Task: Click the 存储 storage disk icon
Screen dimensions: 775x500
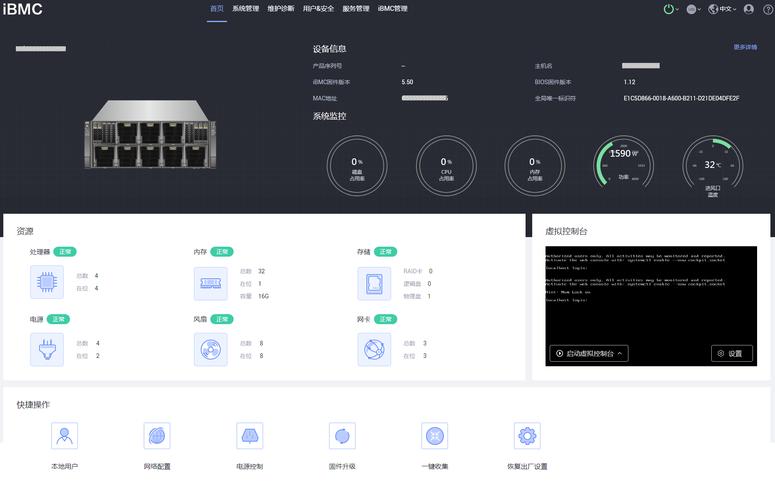Action: pyautogui.click(x=374, y=283)
